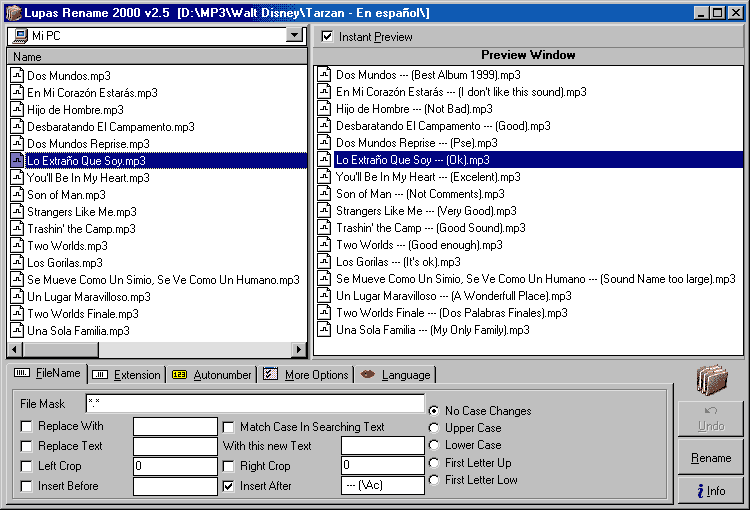The image size is (750, 510).
Task: Click the file icon for Los Gorilas.mp3
Action: click(x=18, y=263)
